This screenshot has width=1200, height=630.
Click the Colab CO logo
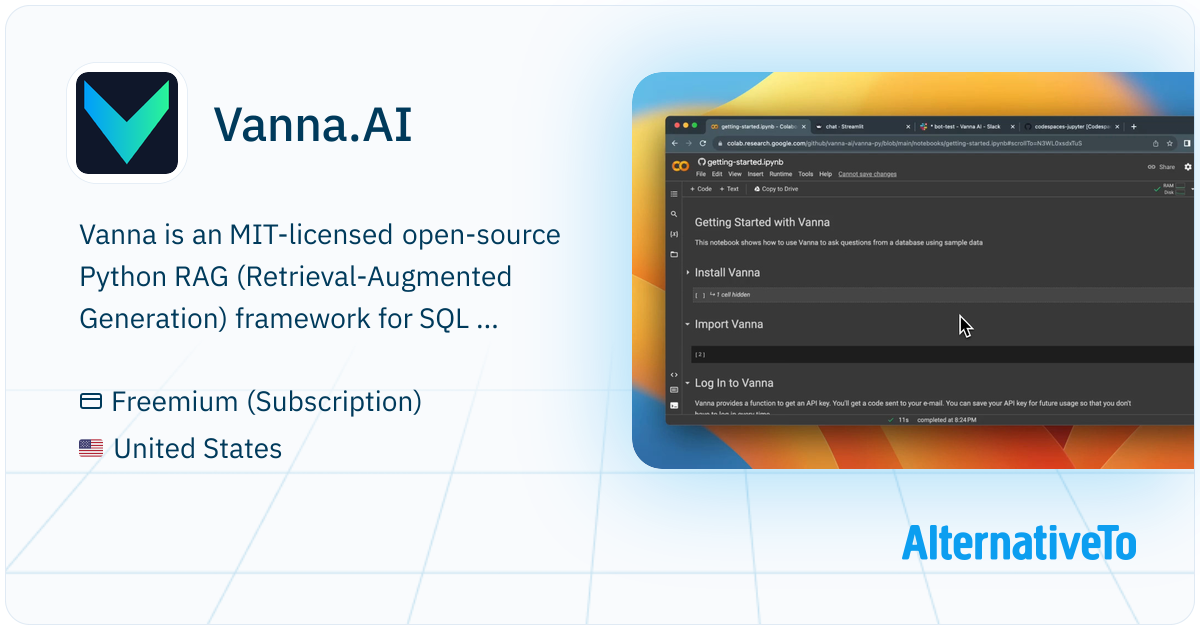coord(680,166)
